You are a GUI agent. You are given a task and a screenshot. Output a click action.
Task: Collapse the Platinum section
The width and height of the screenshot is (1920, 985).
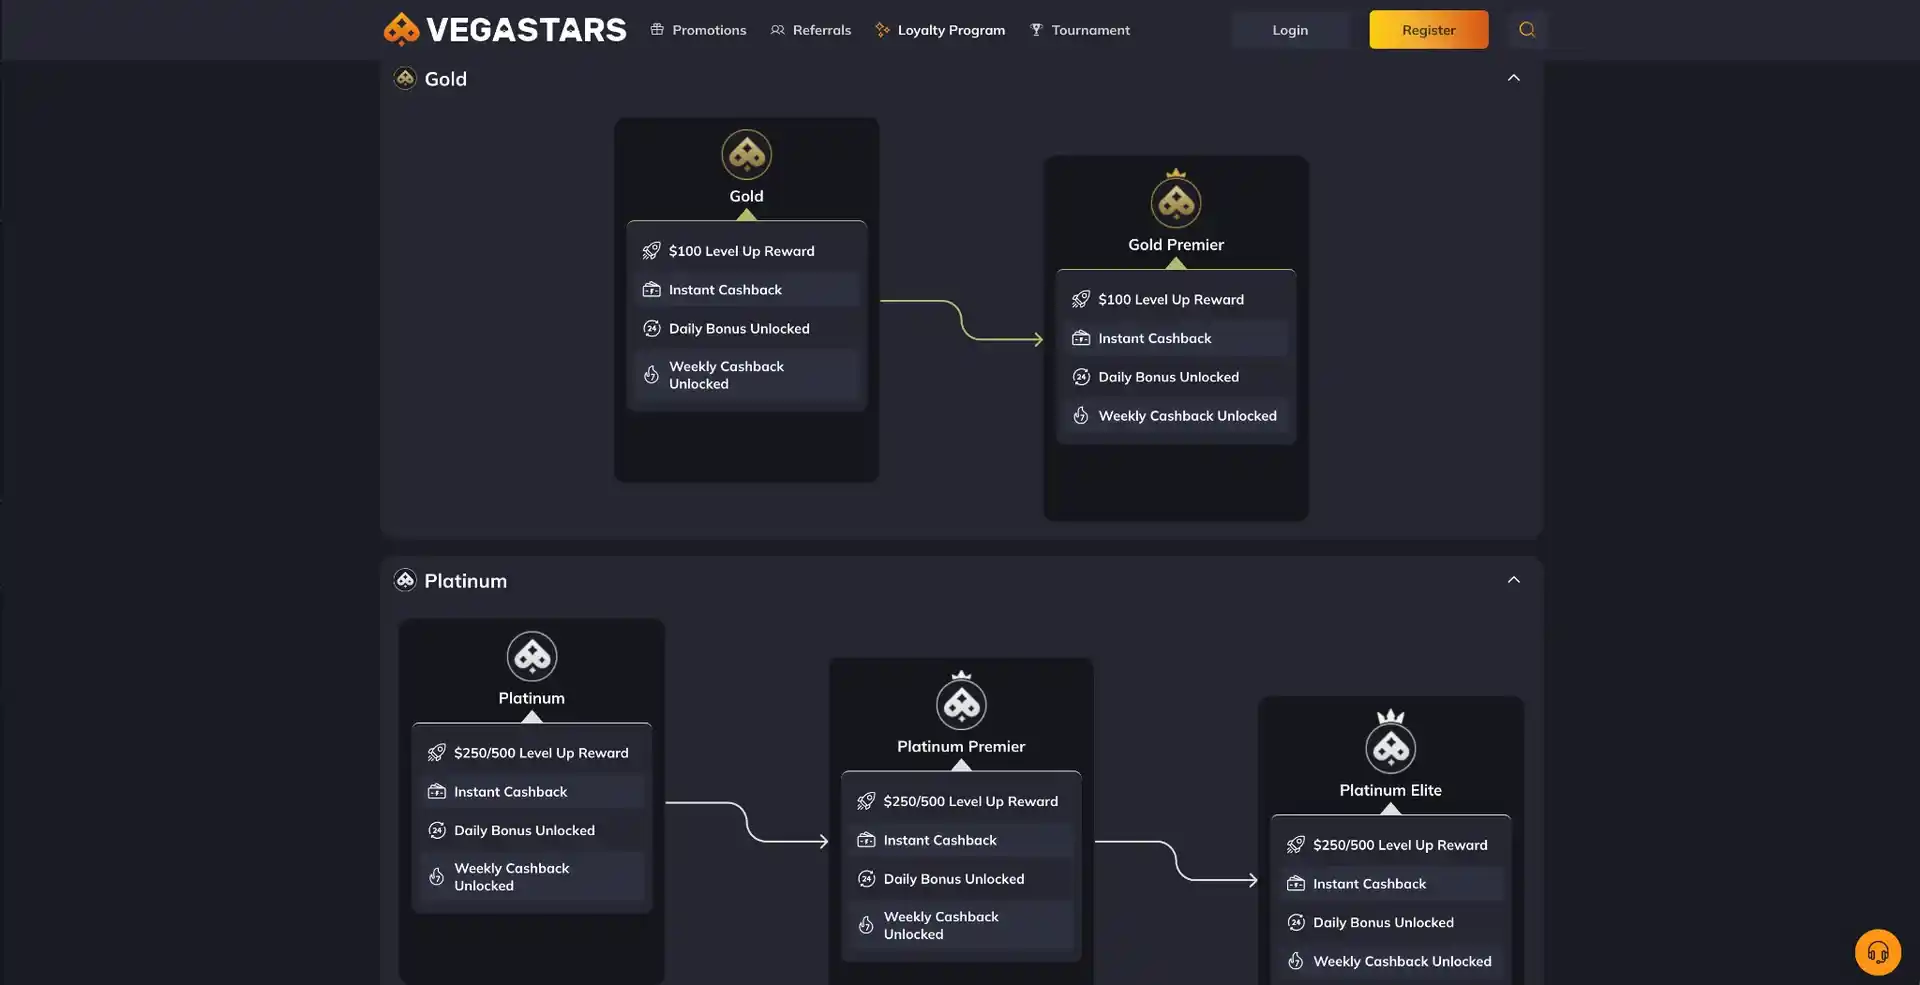coord(1513,580)
